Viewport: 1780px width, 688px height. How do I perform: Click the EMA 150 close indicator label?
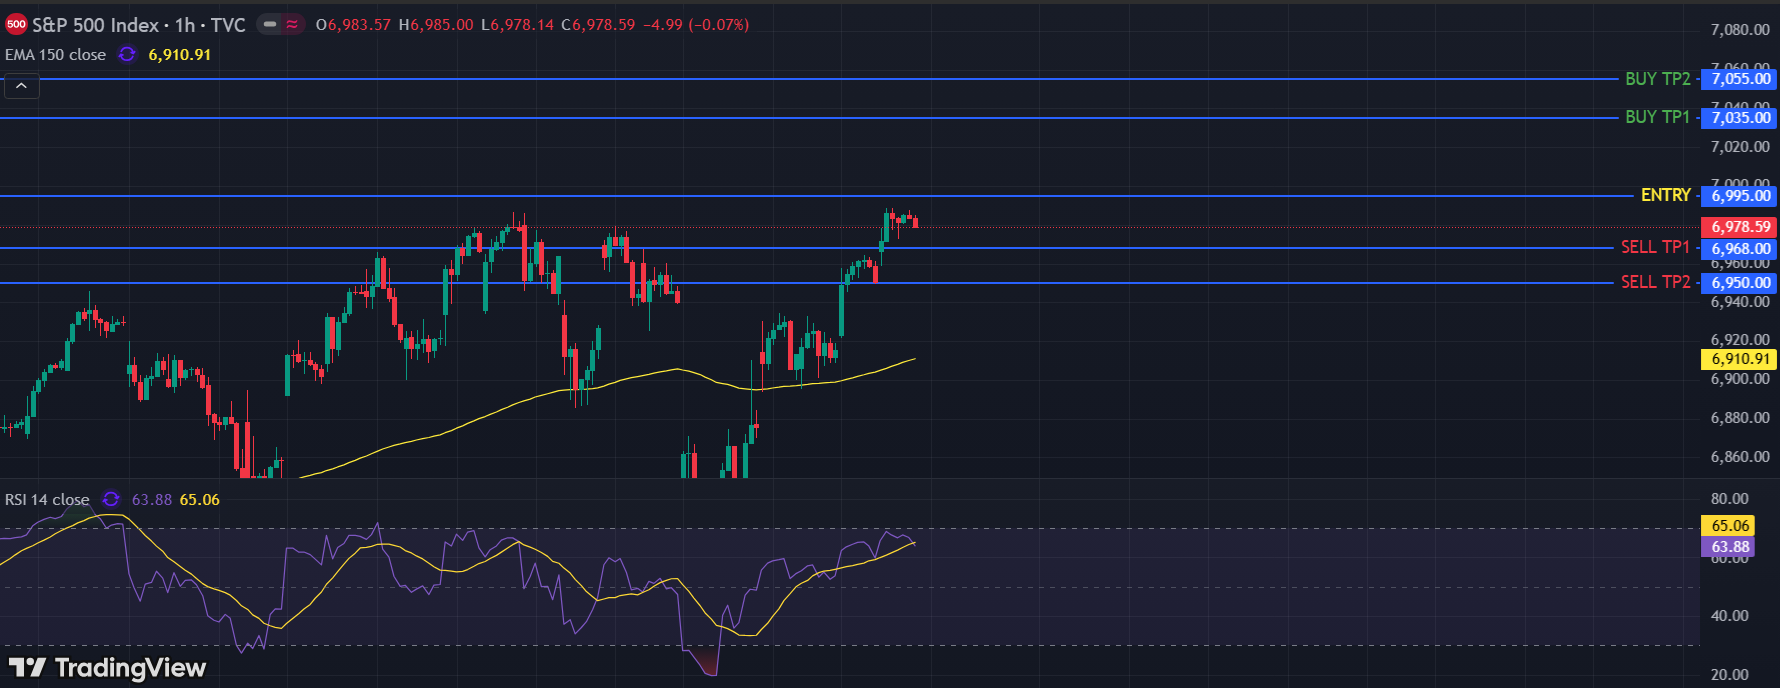(x=56, y=55)
